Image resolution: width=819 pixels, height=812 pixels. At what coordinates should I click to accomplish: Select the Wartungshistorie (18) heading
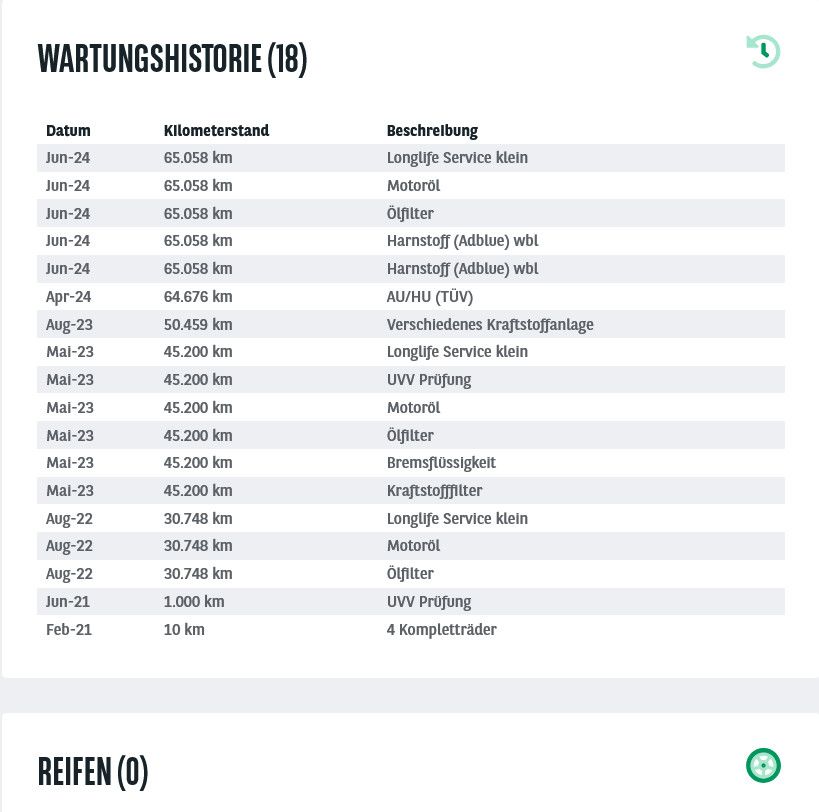pyautogui.click(x=172, y=59)
